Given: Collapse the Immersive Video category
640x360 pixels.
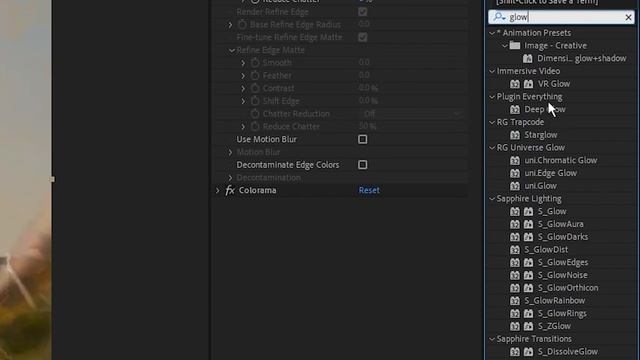Looking at the screenshot, I should click(x=492, y=71).
